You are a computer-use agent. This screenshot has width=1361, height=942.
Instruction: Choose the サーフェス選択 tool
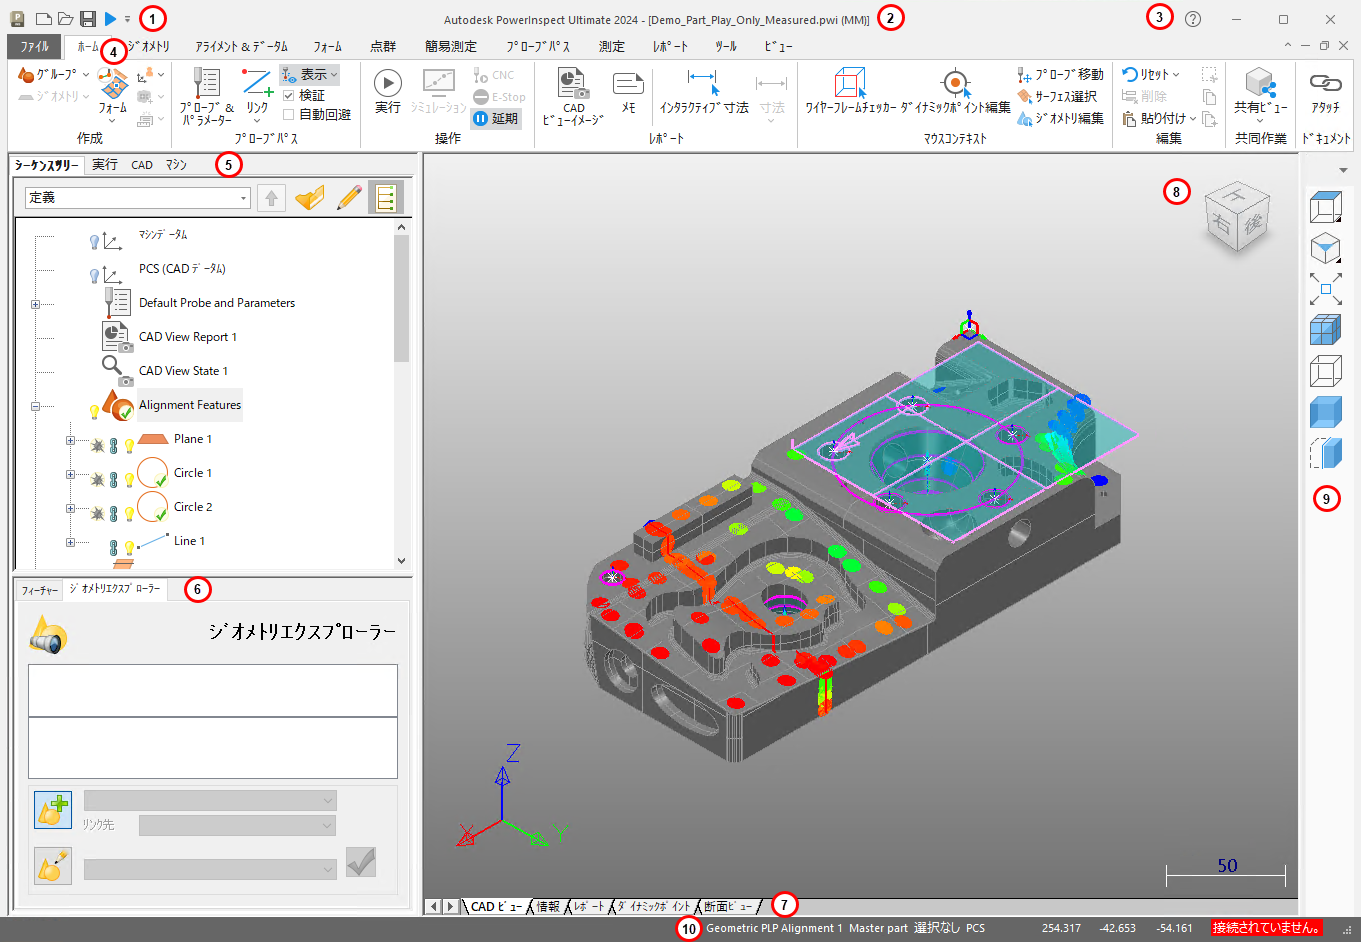[x=1057, y=97]
